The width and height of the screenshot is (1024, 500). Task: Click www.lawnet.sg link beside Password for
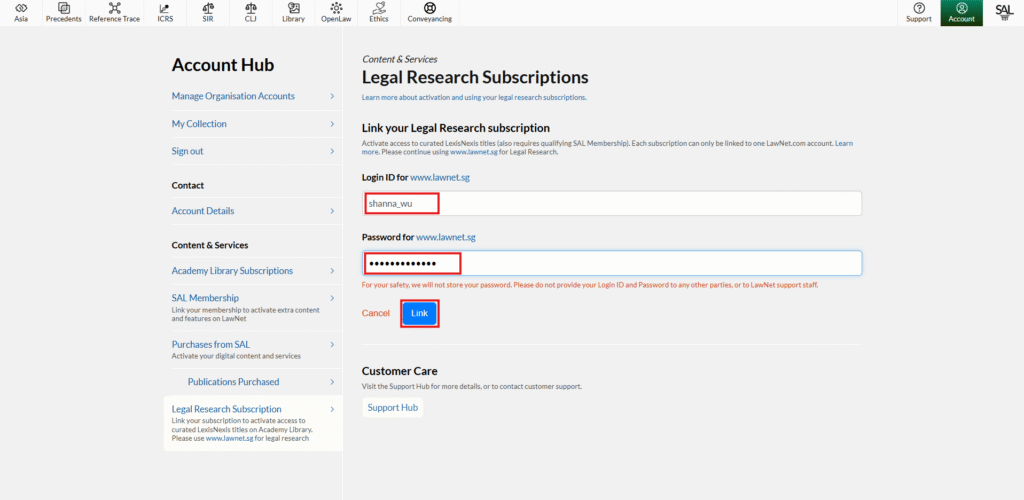(x=445, y=238)
